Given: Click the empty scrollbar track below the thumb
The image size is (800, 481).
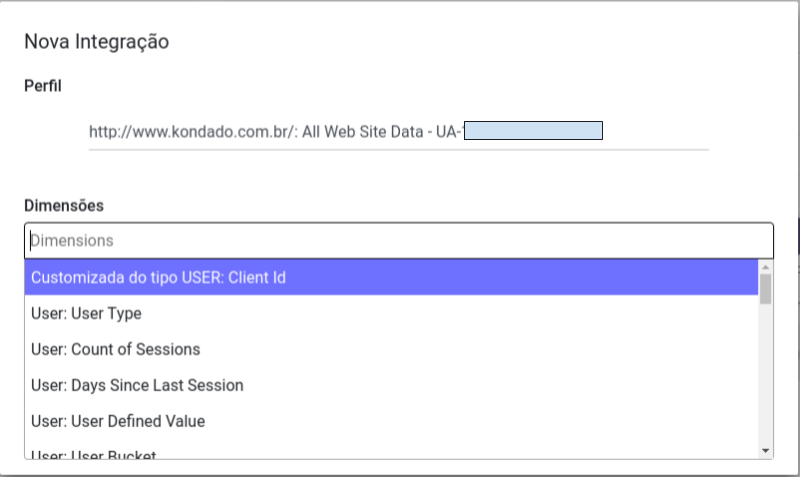Looking at the screenshot, I should [766, 380].
